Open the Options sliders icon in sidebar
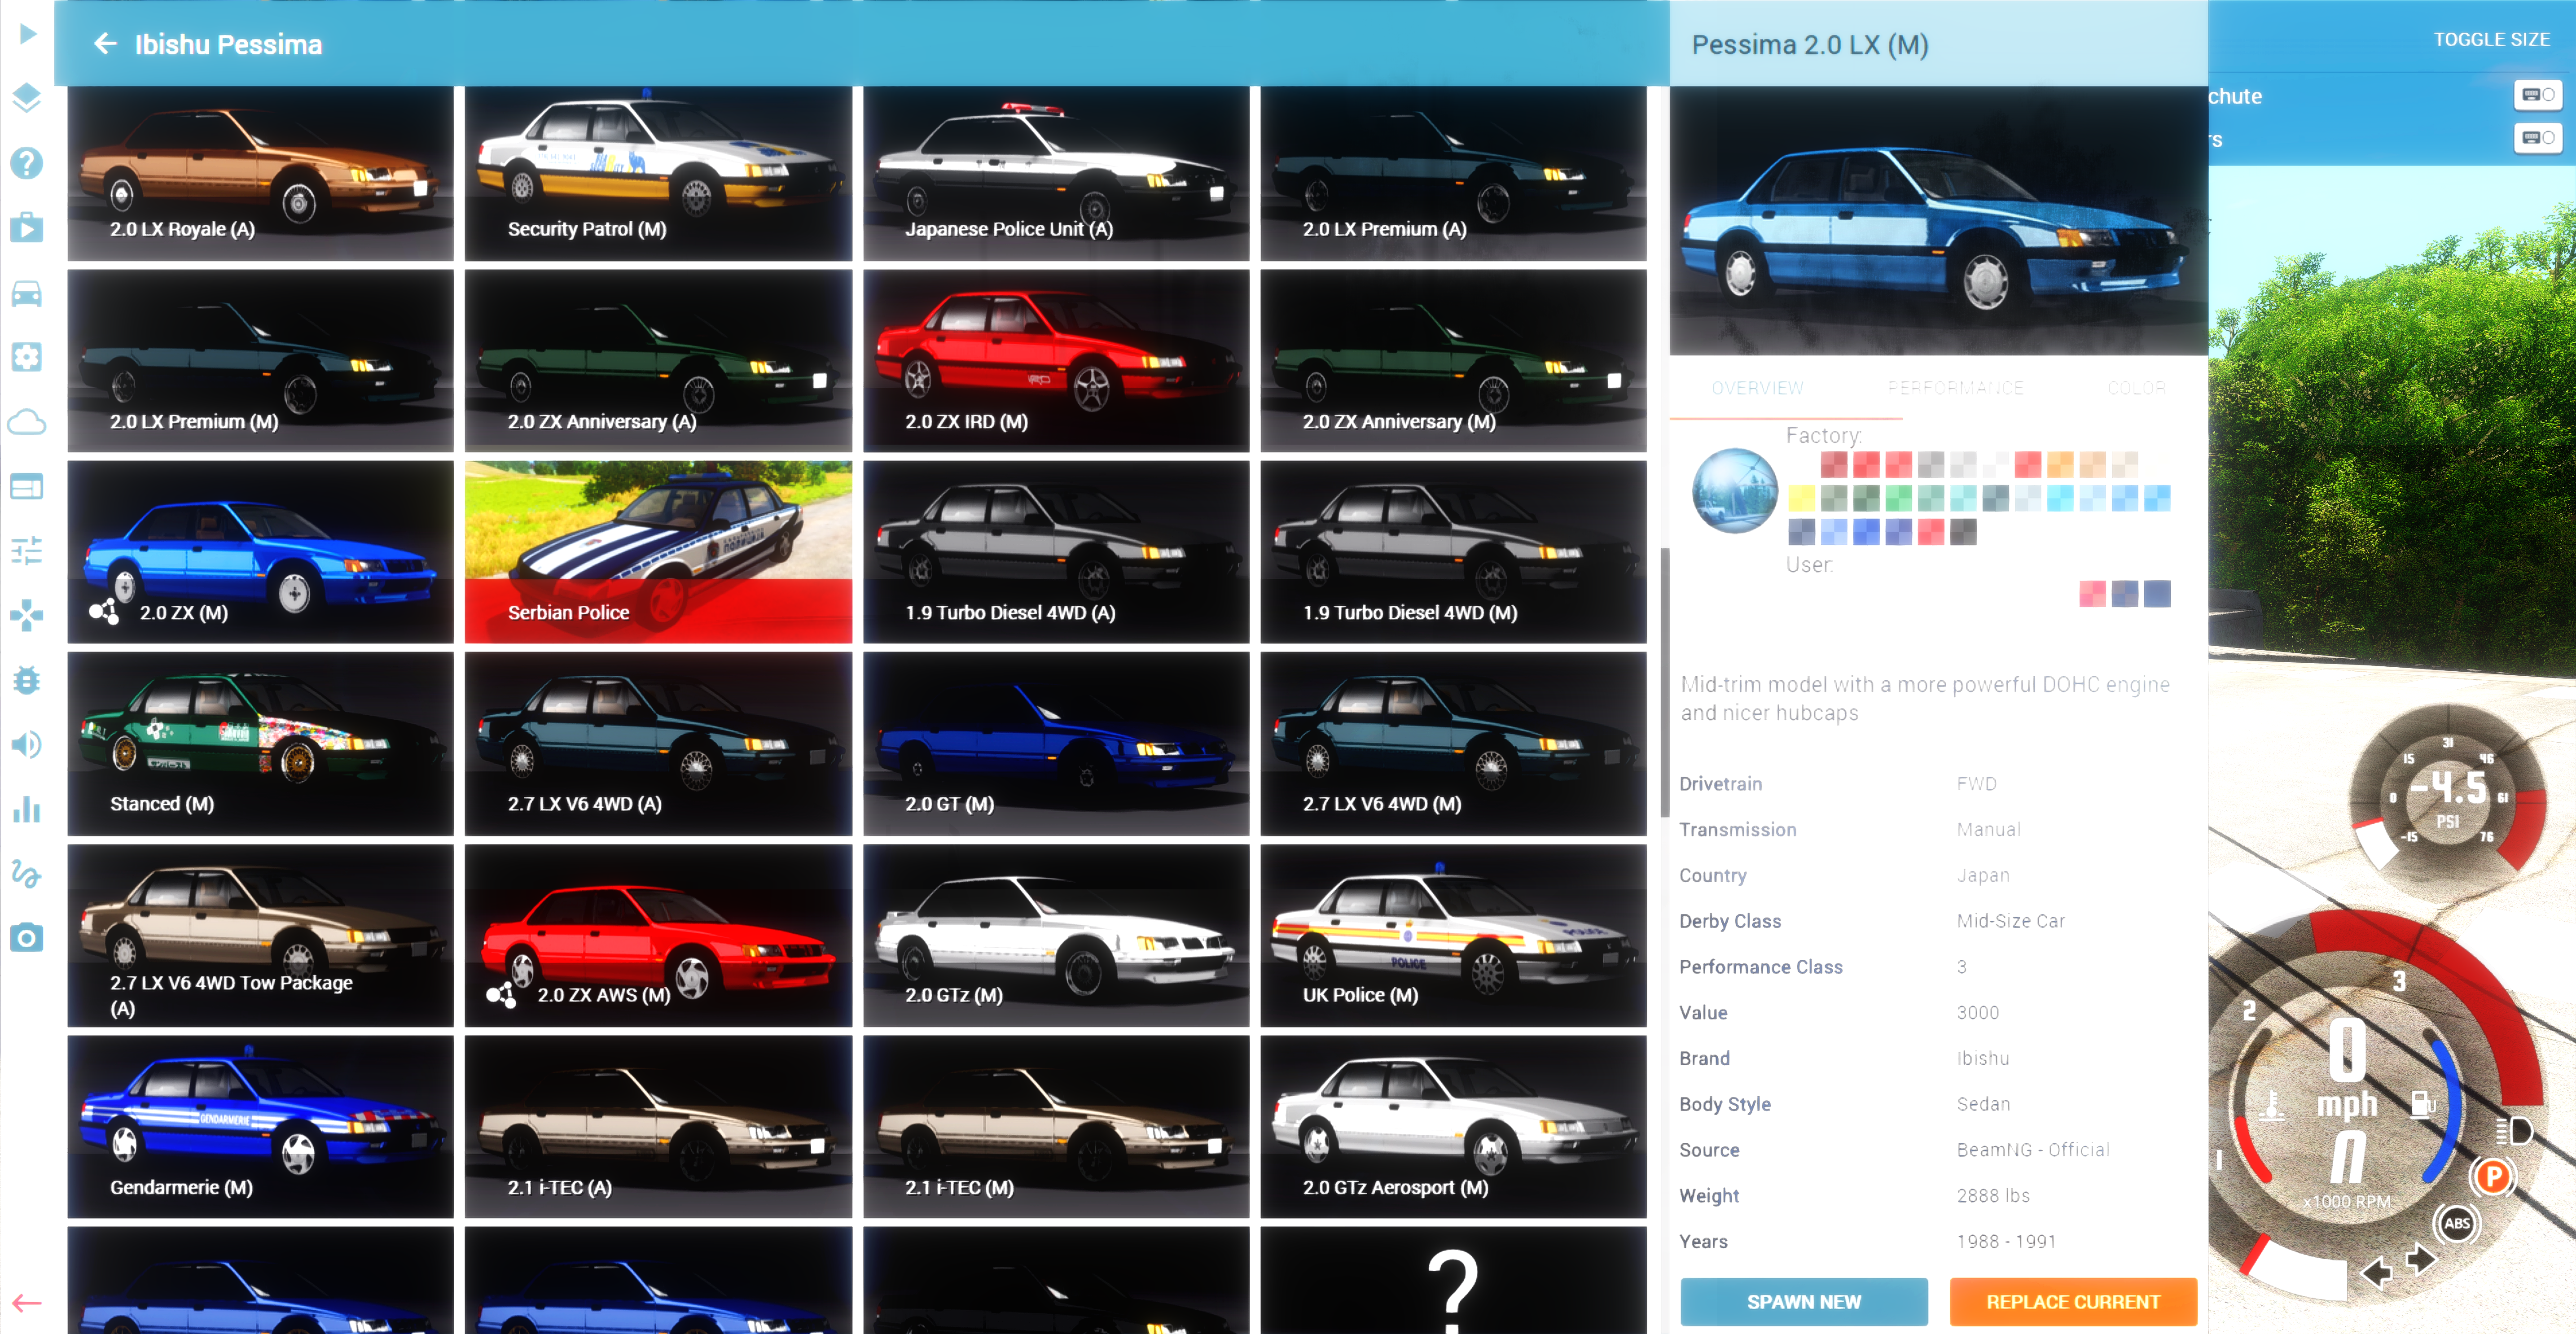Image resolution: width=2576 pixels, height=1334 pixels. point(27,551)
